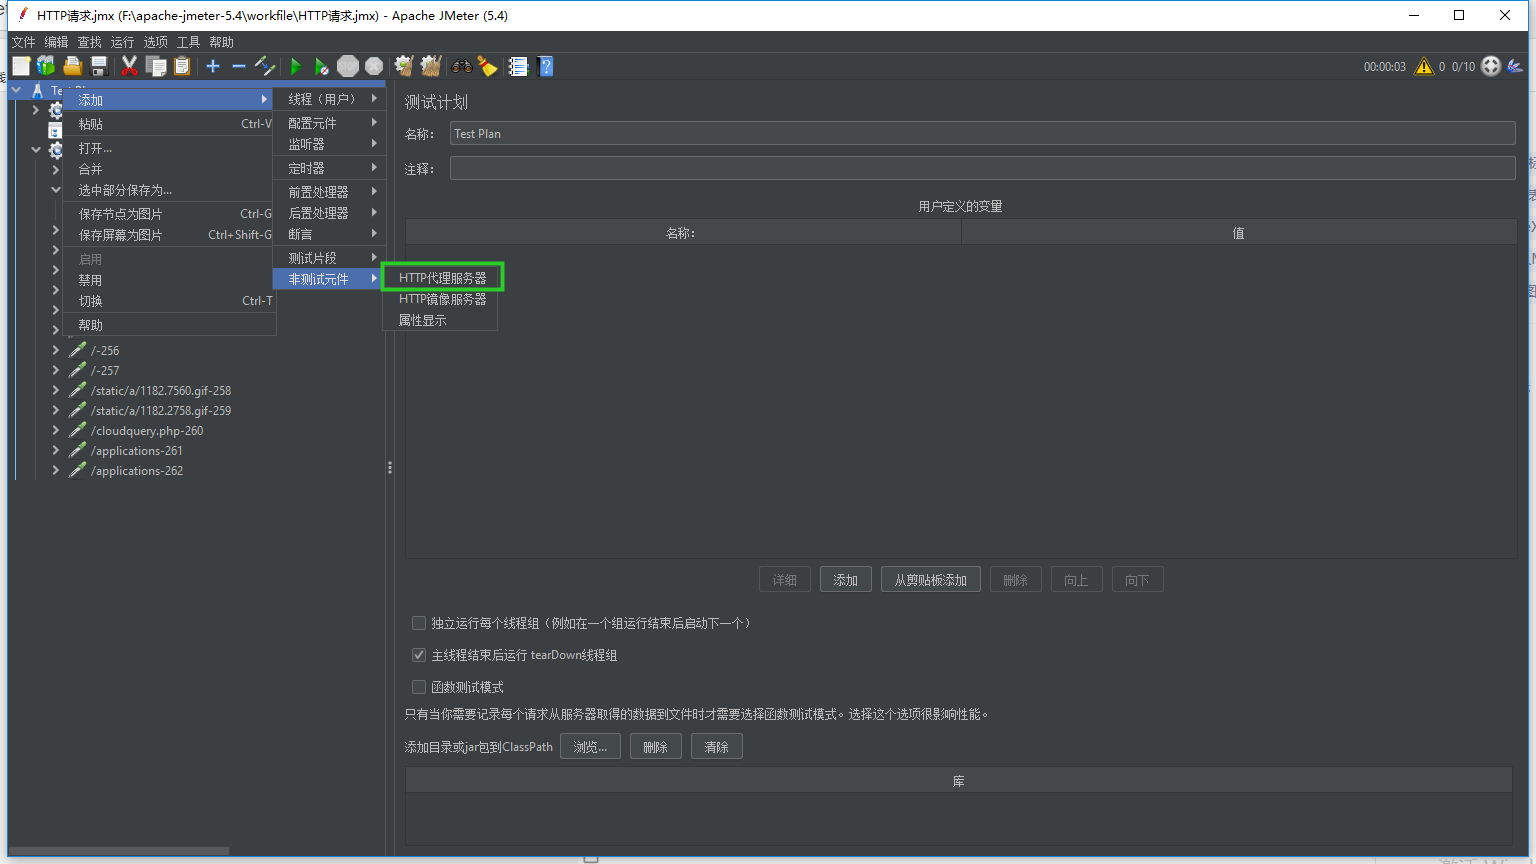
Task: Open the 文件 menu in menu bar
Action: click(x=23, y=42)
